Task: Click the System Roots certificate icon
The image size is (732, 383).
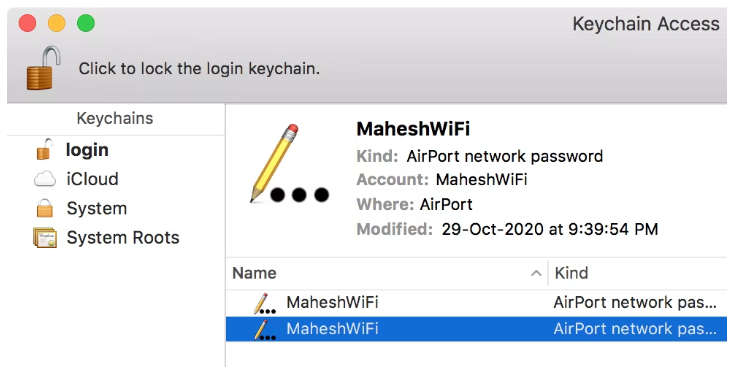Action: [45, 237]
